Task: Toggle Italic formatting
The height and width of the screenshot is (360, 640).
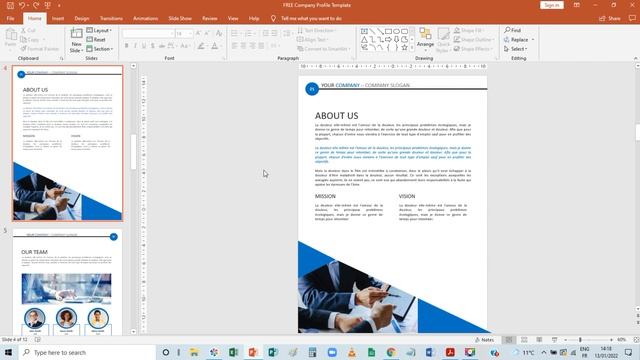Action: (135, 46)
